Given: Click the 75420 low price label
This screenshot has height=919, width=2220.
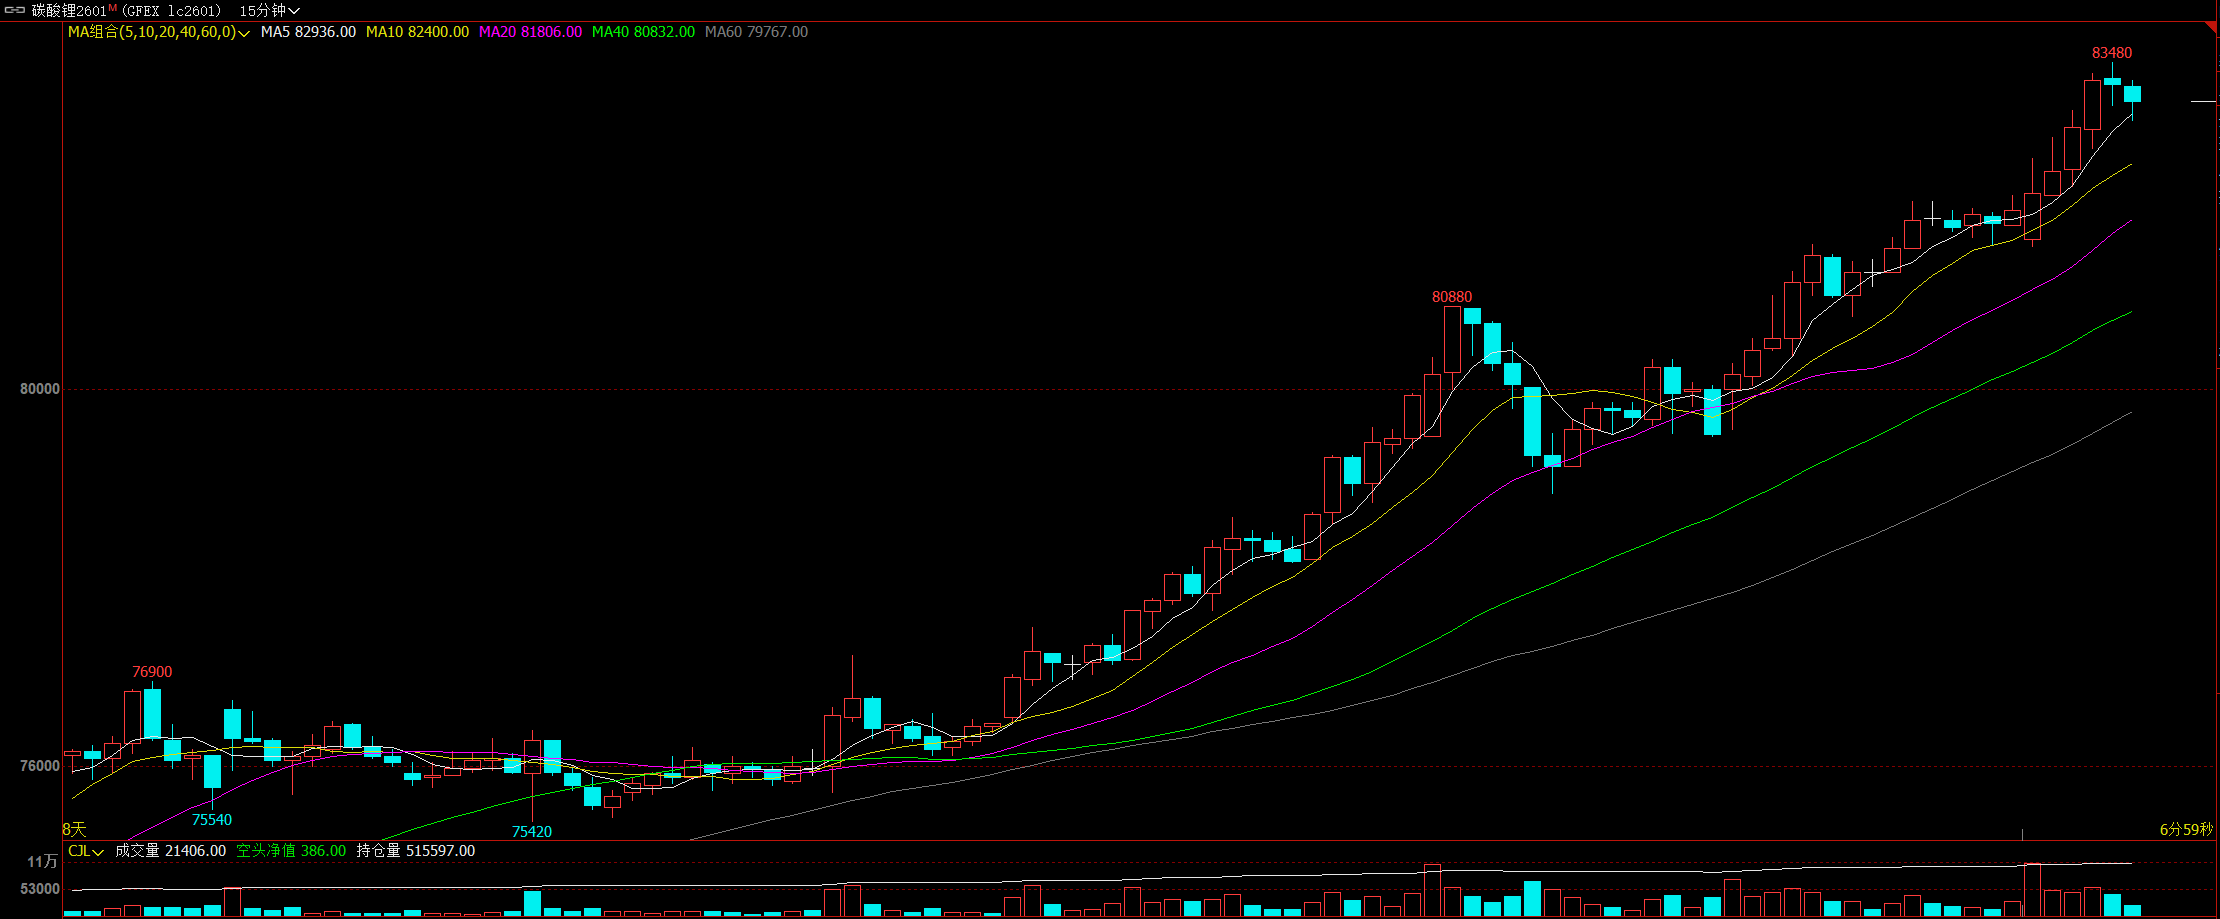Looking at the screenshot, I should tap(532, 831).
